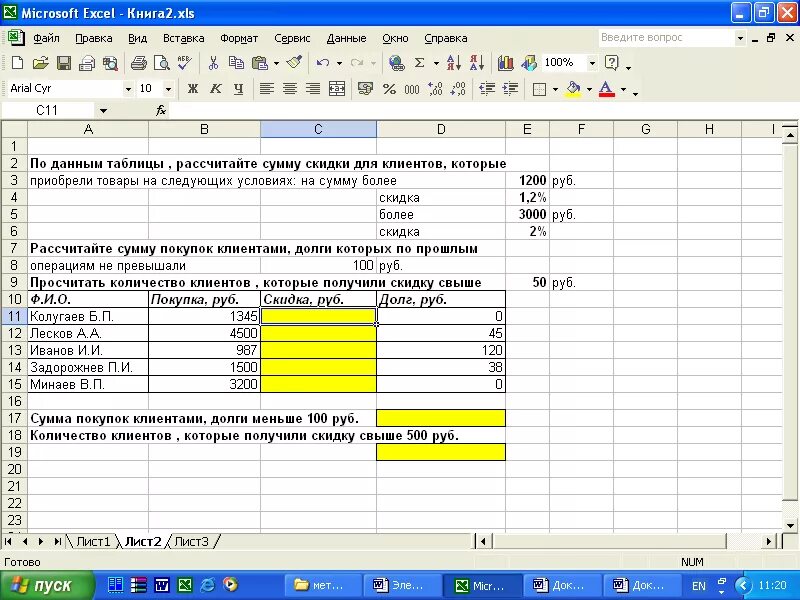The image size is (800, 600).
Task: Apply the yellow fill color bucket
Action: tap(573, 89)
